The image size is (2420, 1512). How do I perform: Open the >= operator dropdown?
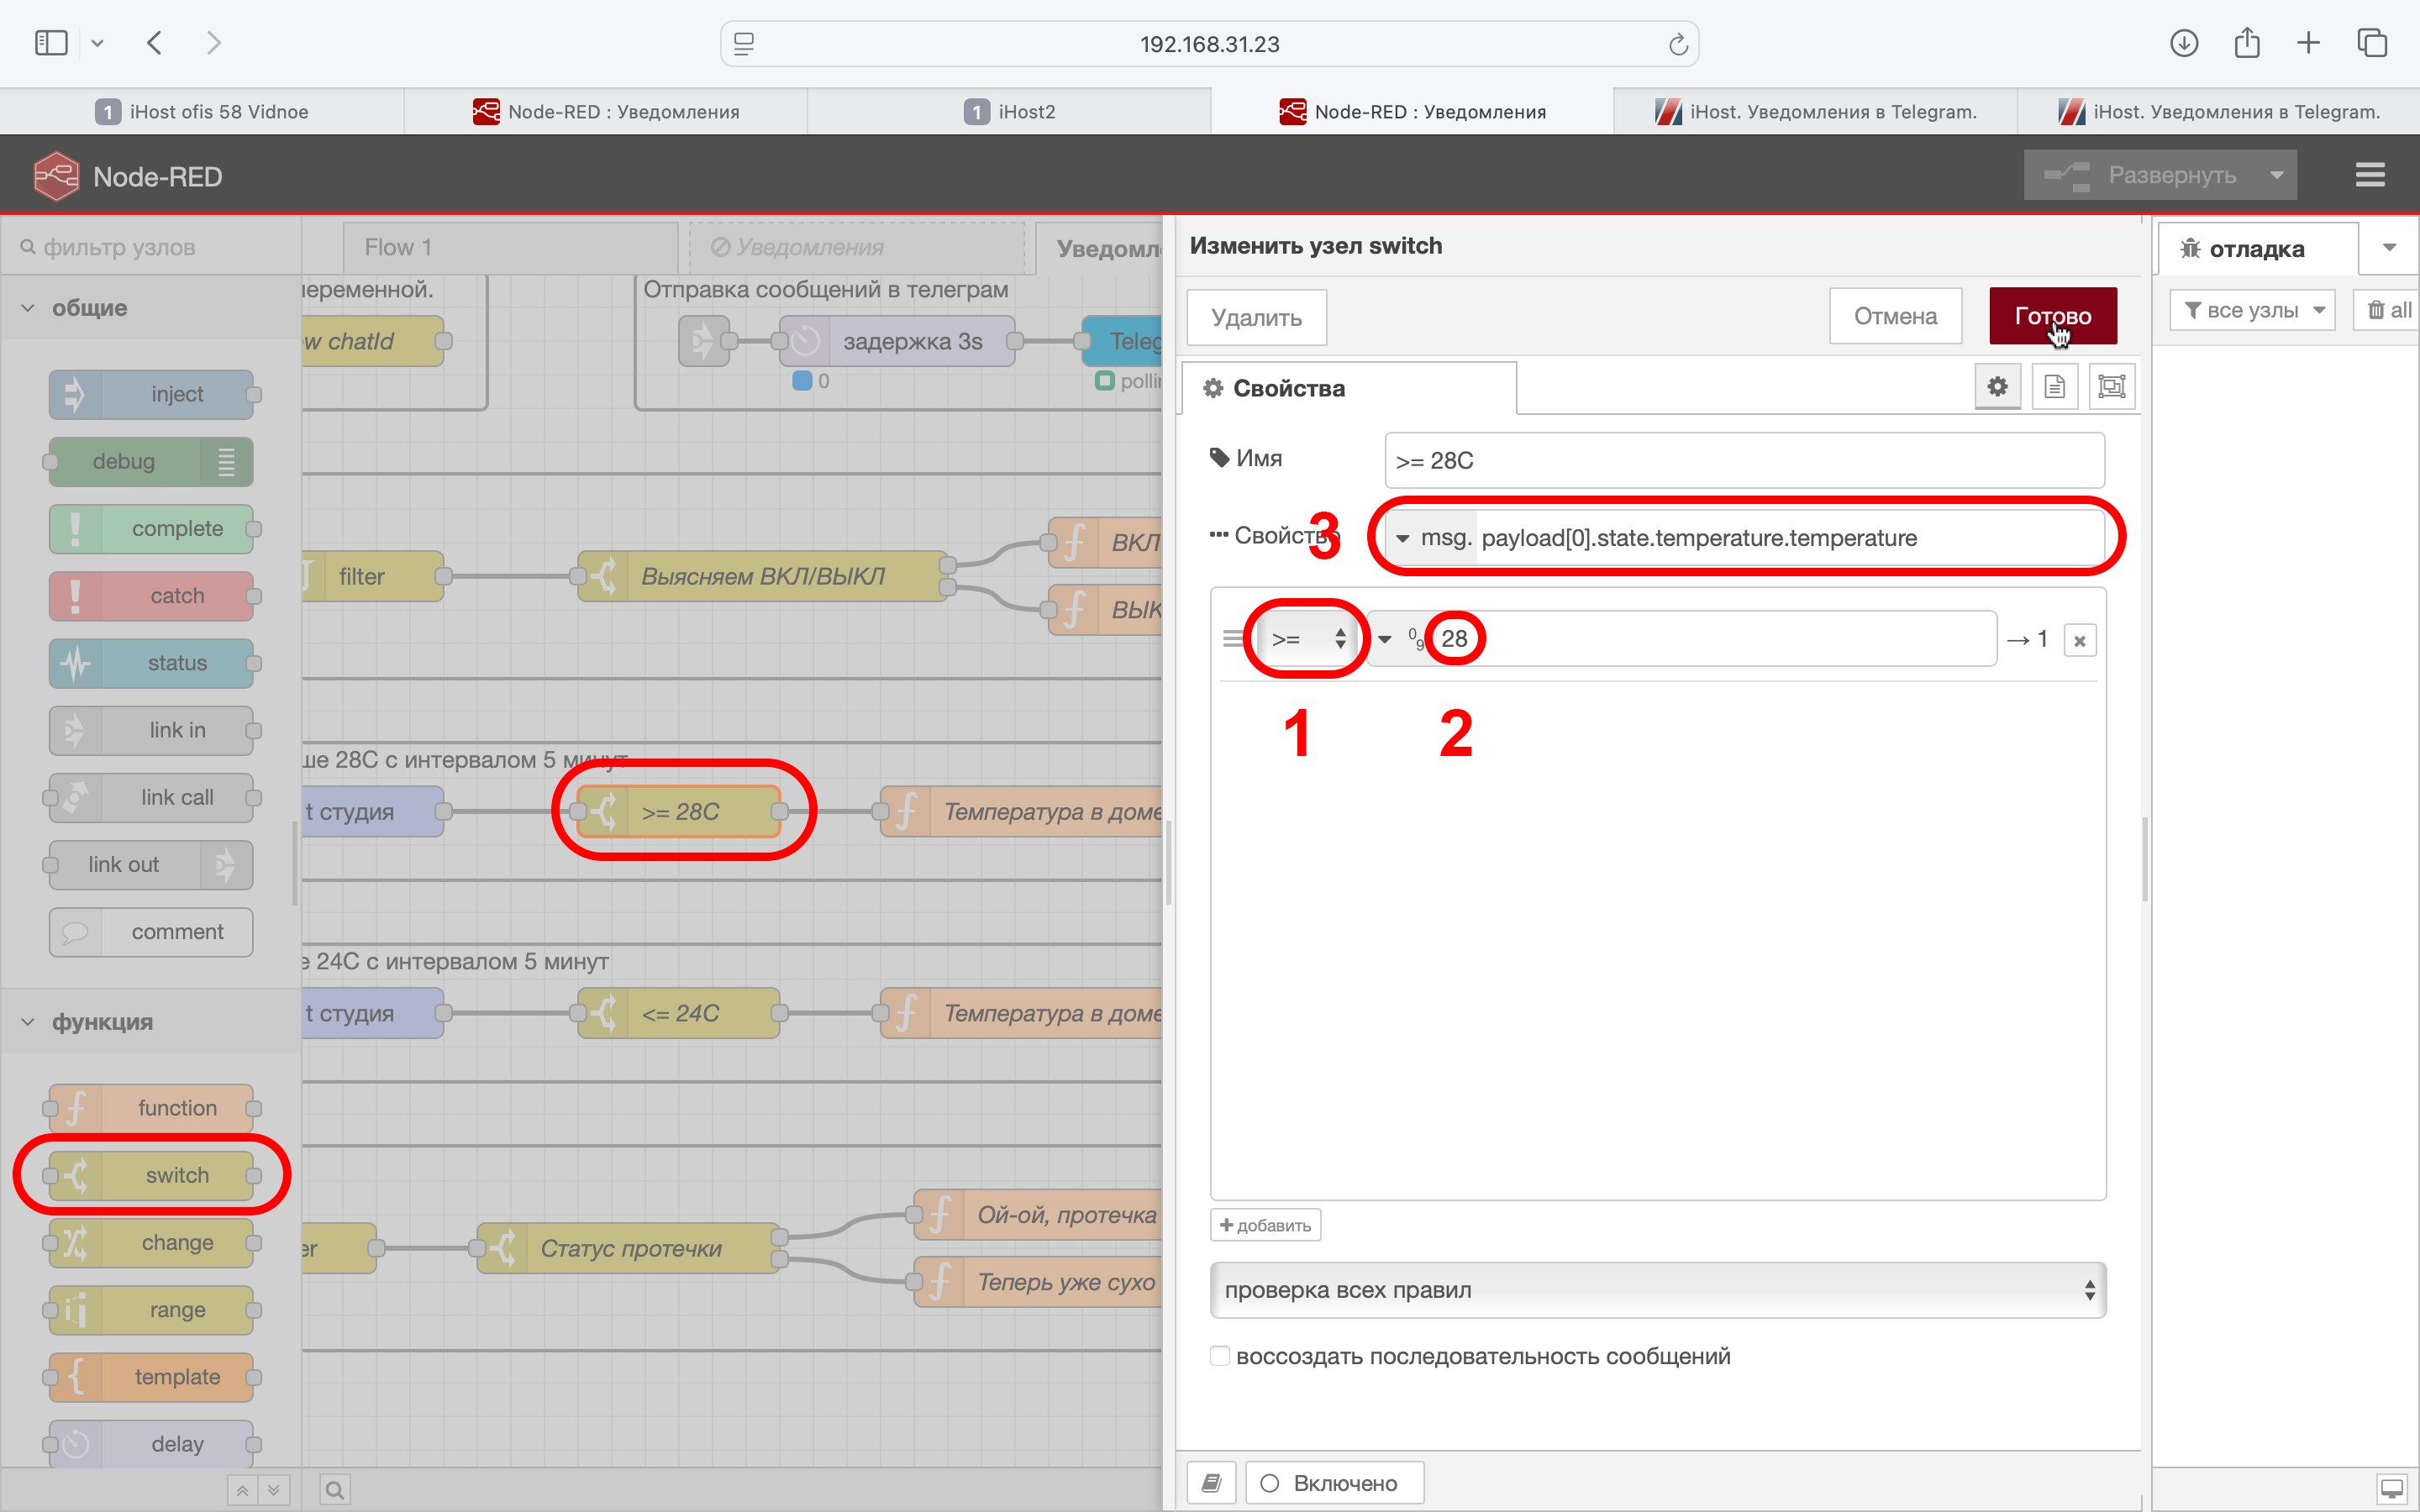(x=1307, y=639)
